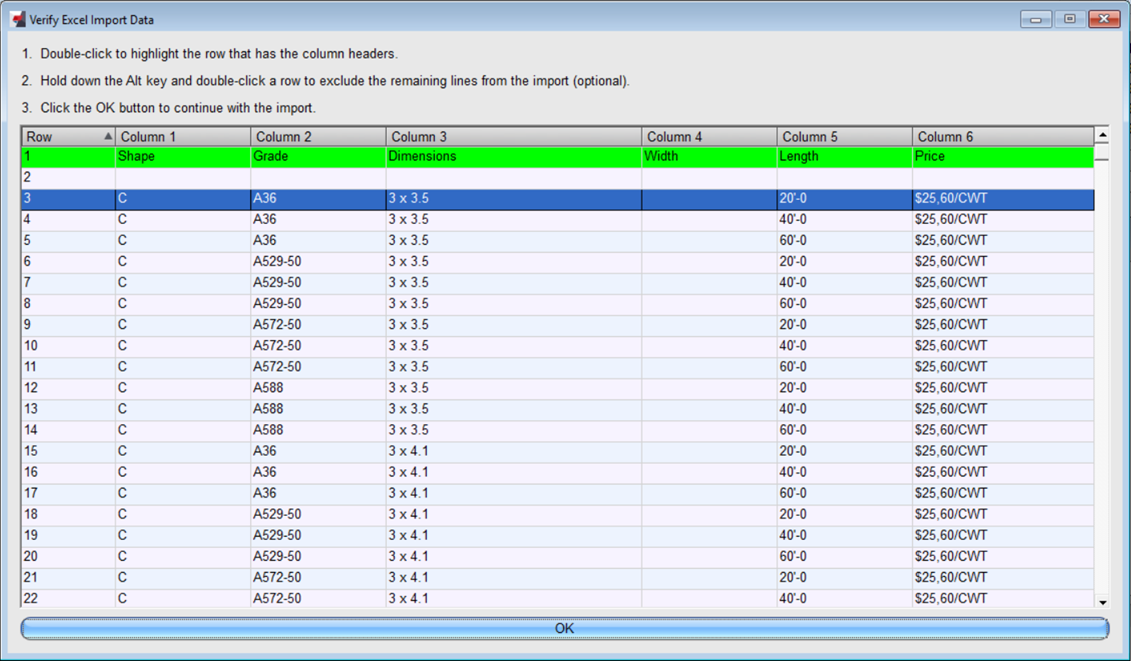Click the scrollbar down arrow
Image resolution: width=1131 pixels, height=661 pixels.
pyautogui.click(x=1103, y=602)
